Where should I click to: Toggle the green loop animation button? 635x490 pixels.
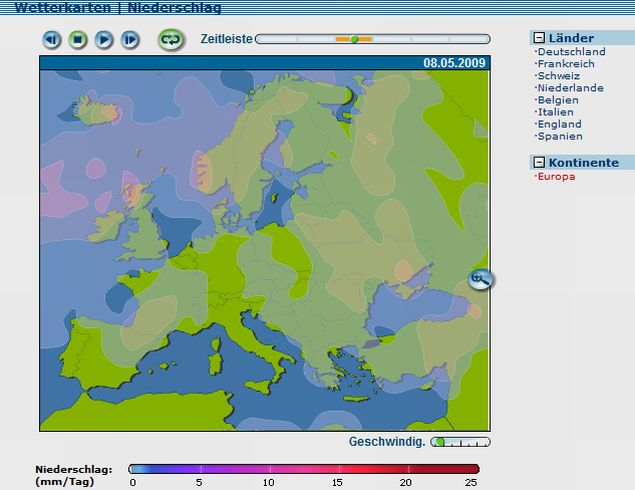pos(171,40)
